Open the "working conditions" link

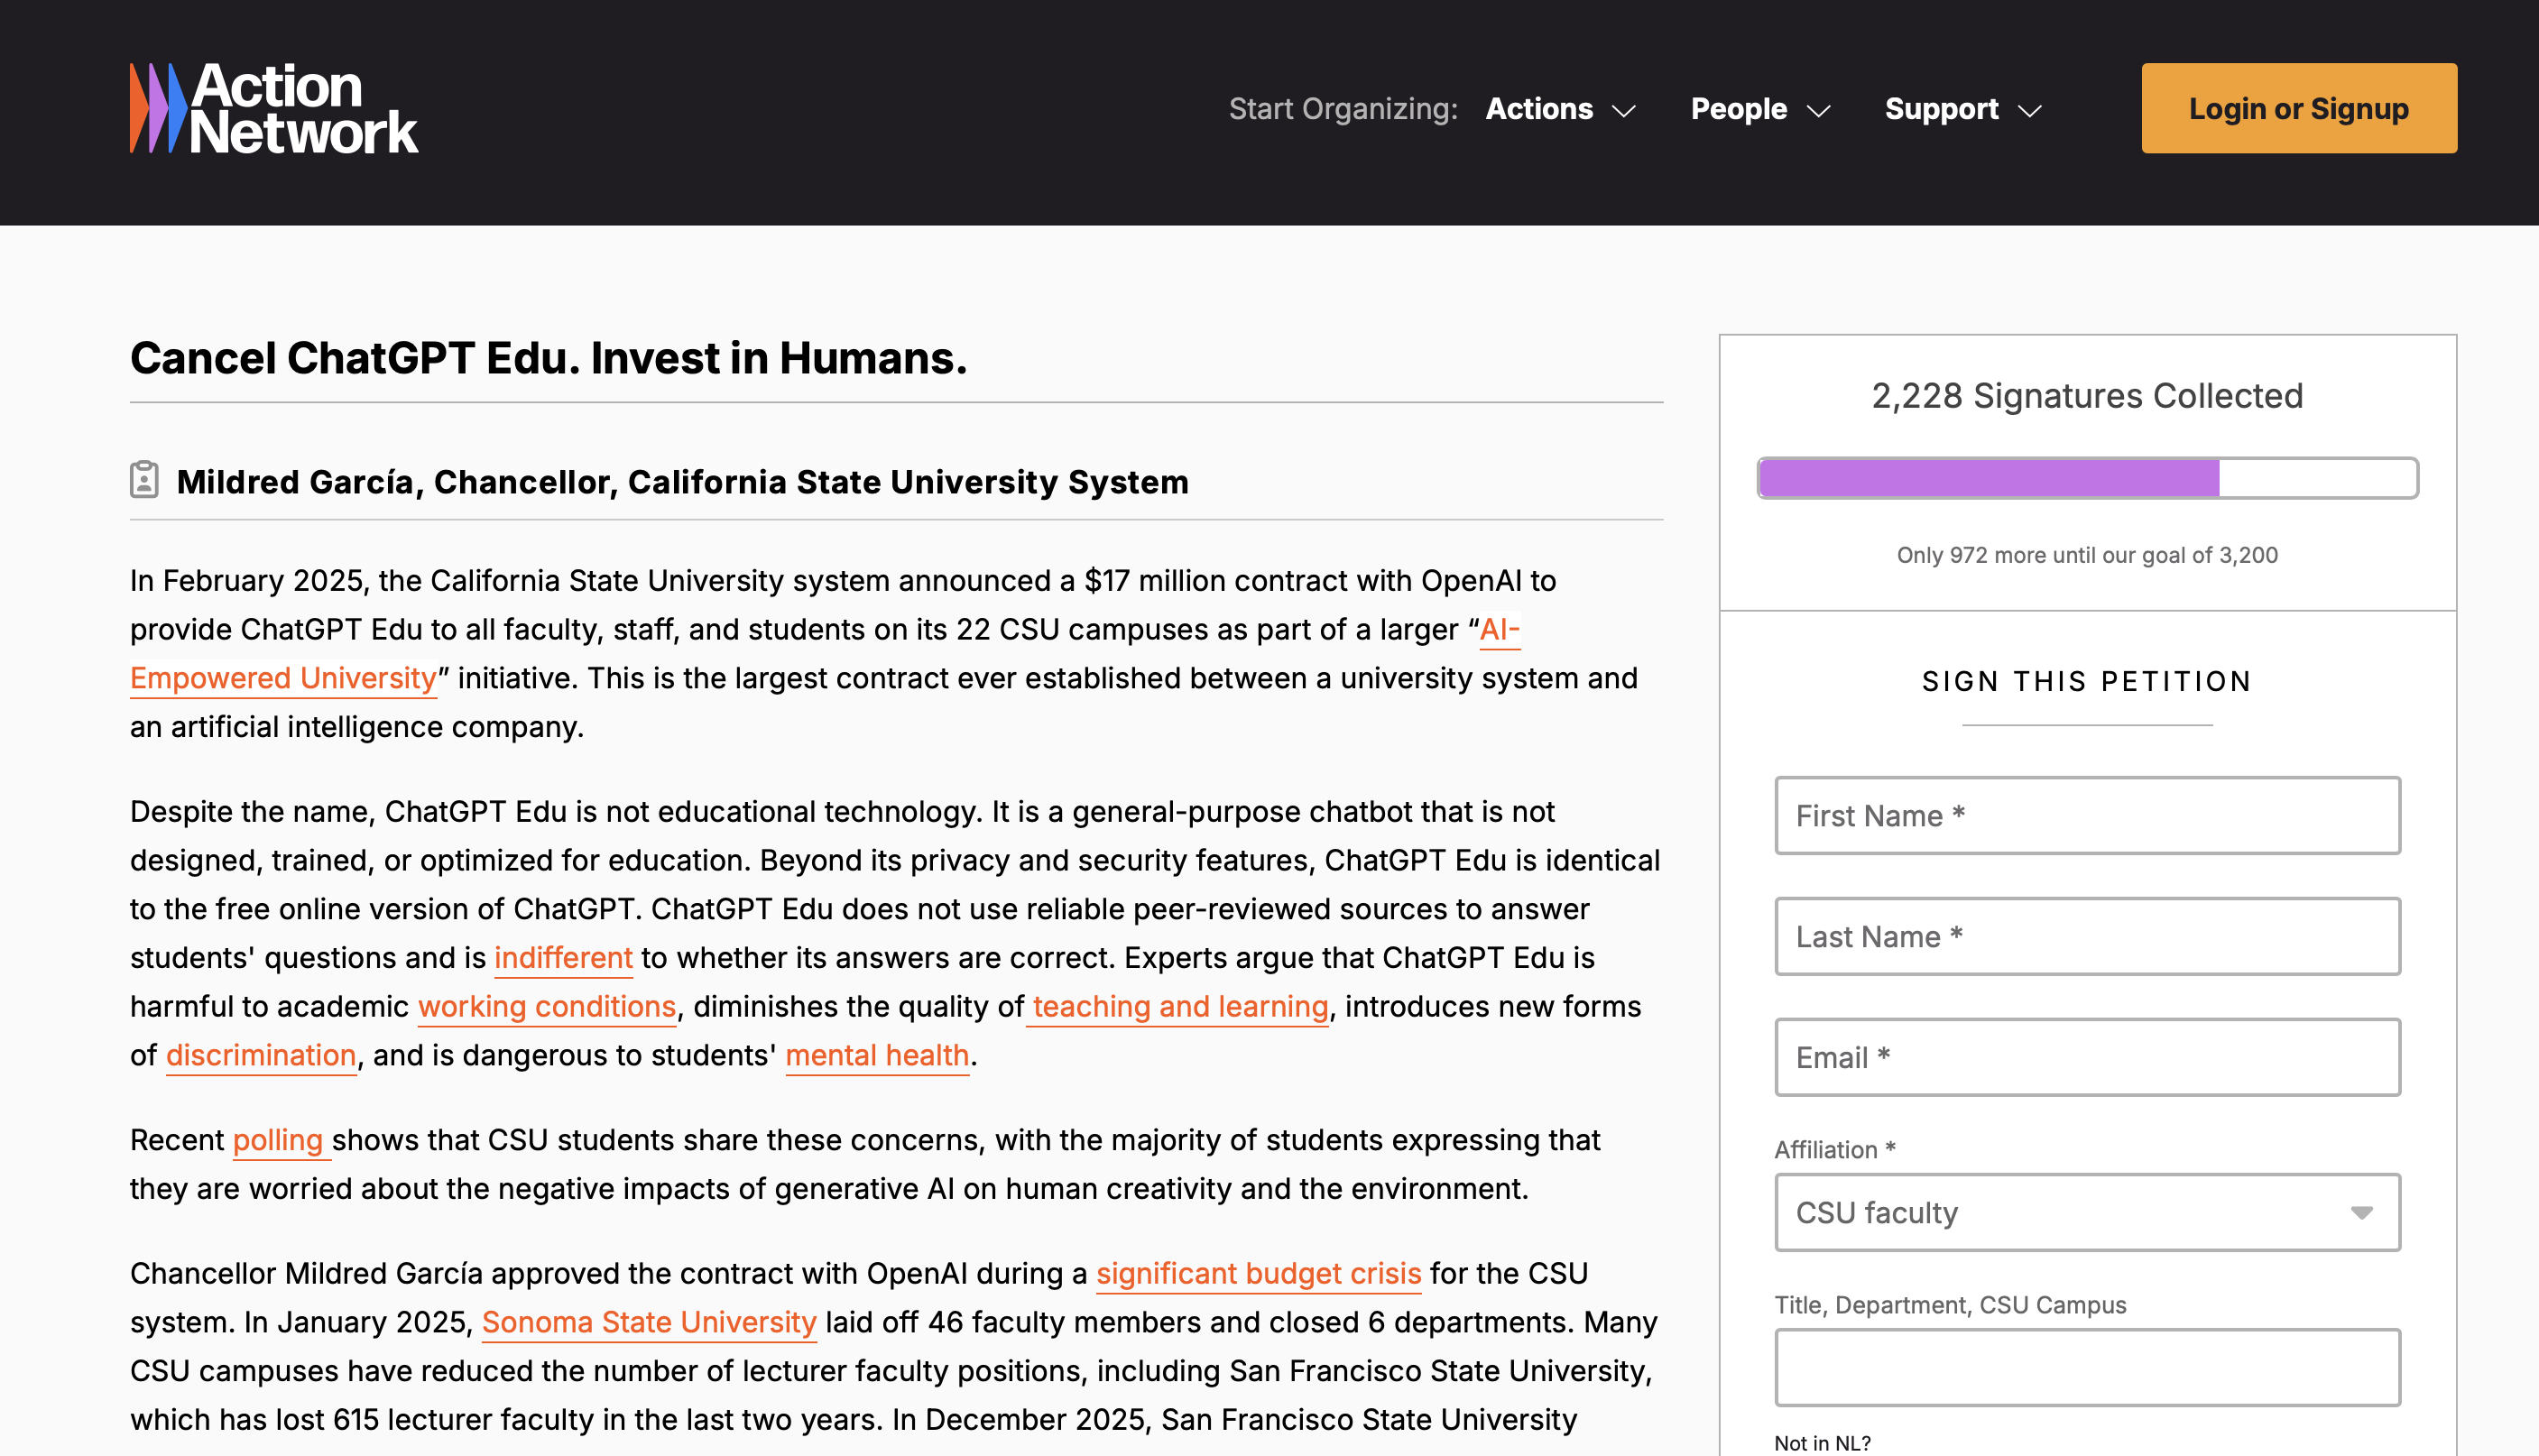click(547, 1006)
